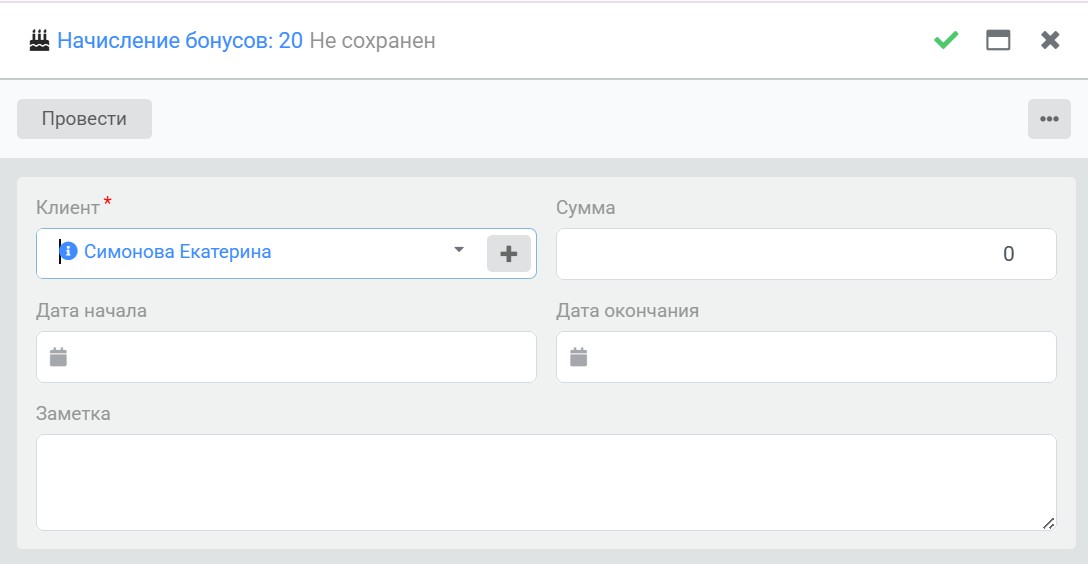Click into the Дата окончания date field
The width and height of the screenshot is (1088, 564).
click(806, 357)
